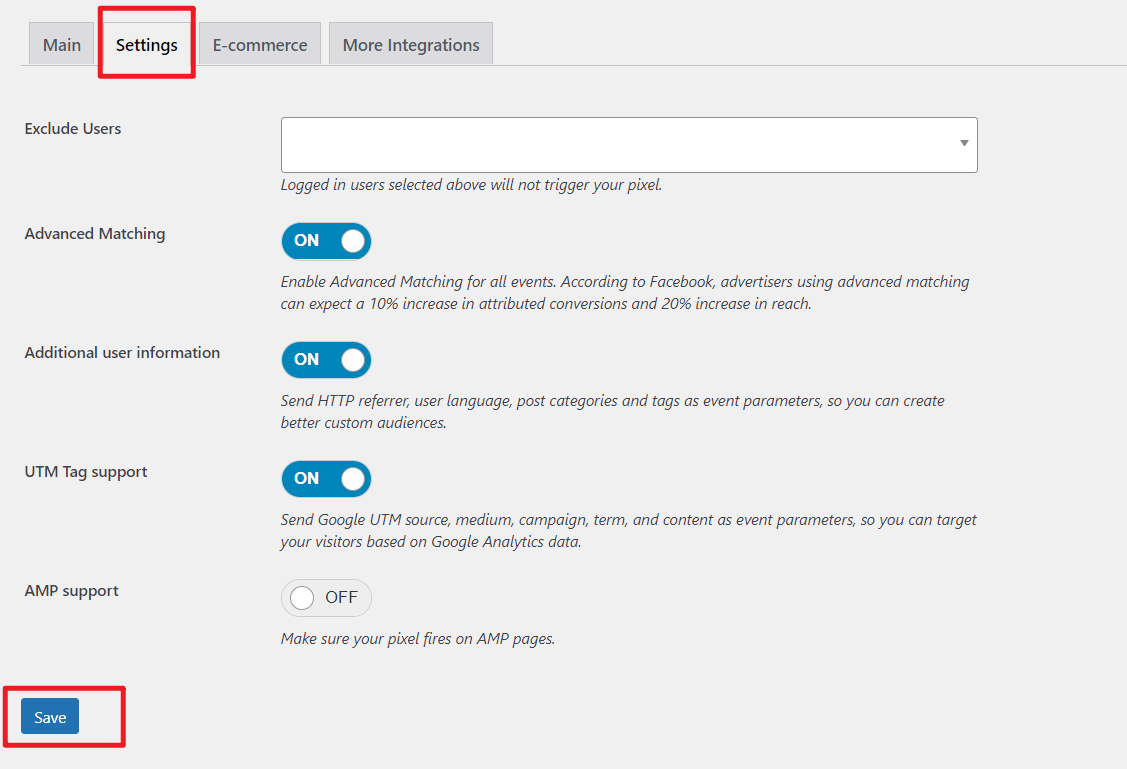
Task: Toggle UTM Tag support off
Action: point(326,479)
